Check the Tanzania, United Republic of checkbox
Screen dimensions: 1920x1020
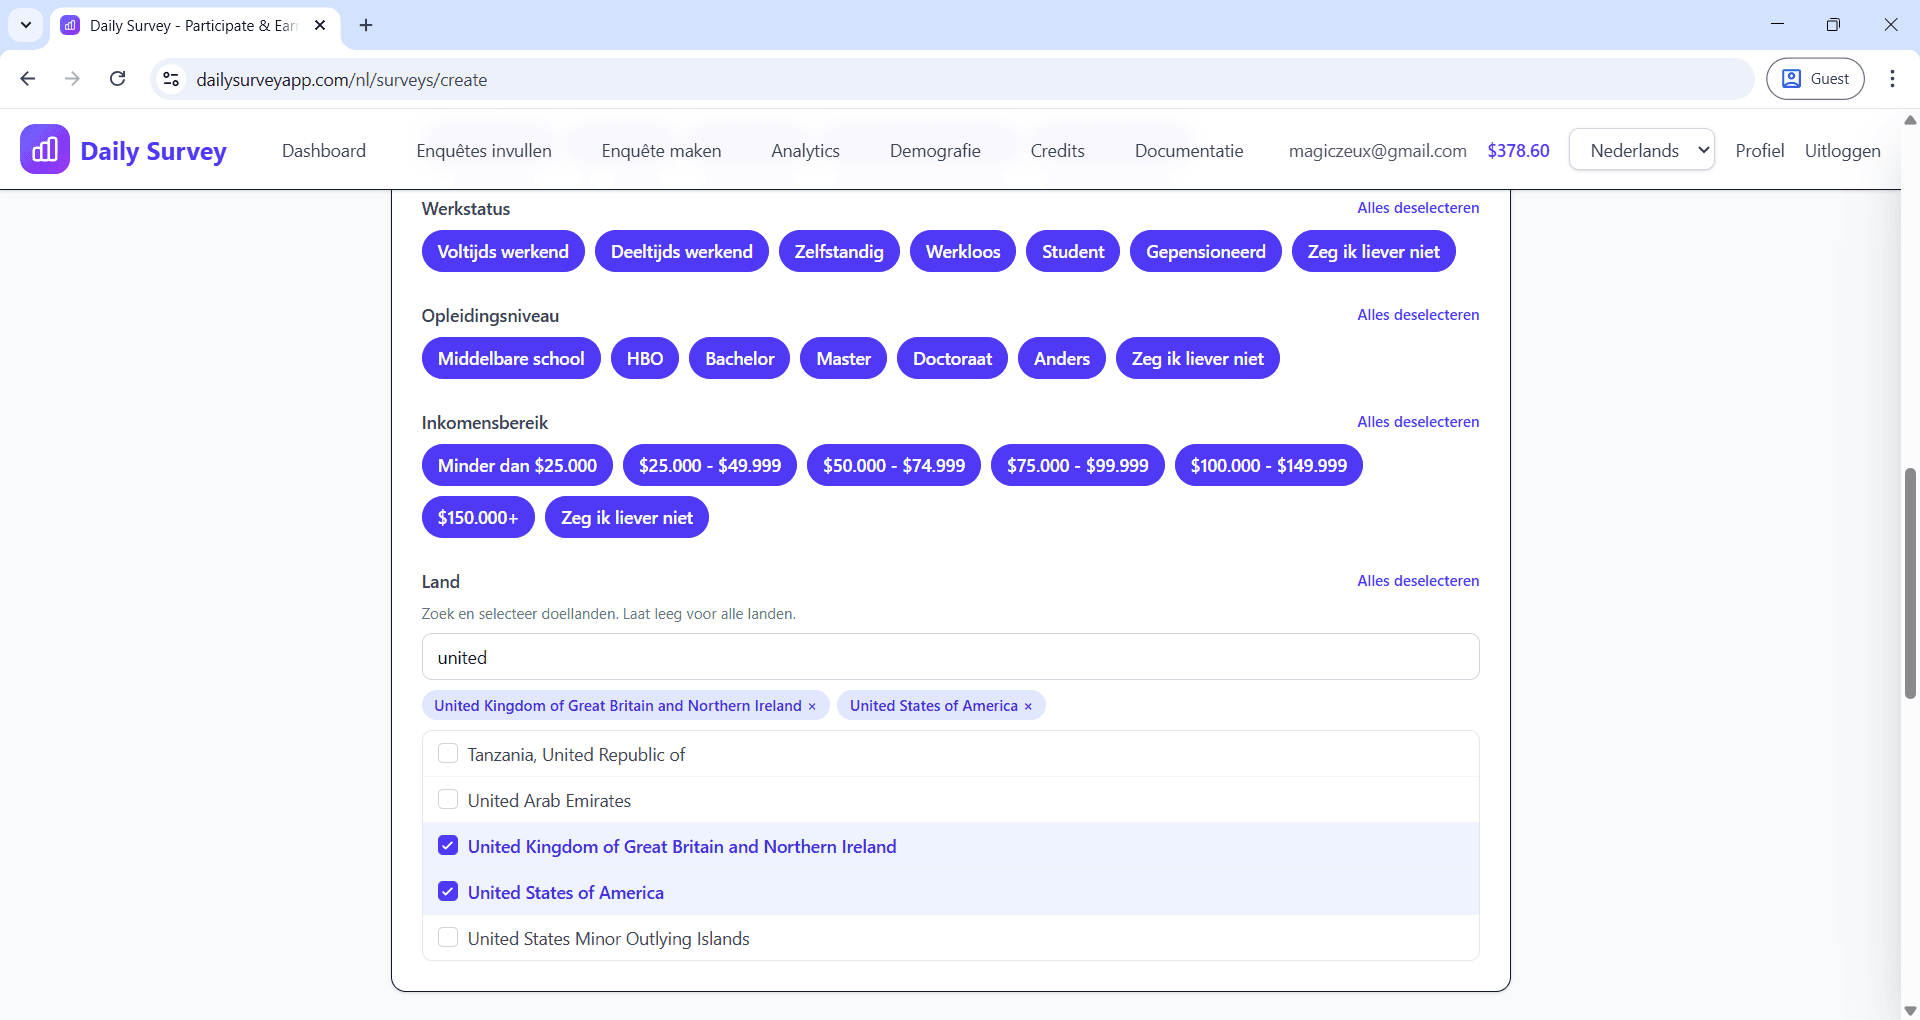pyautogui.click(x=448, y=754)
